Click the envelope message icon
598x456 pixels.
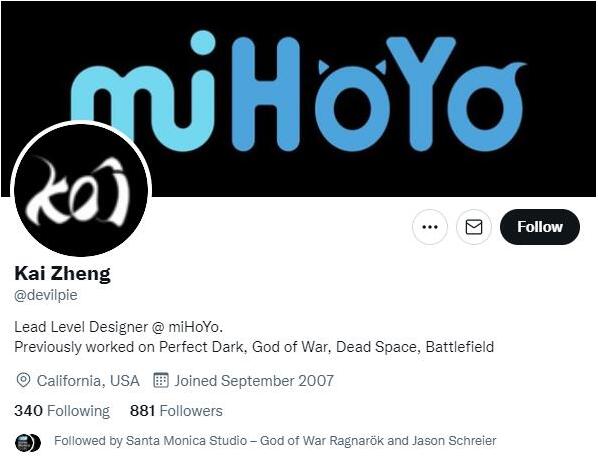474,227
